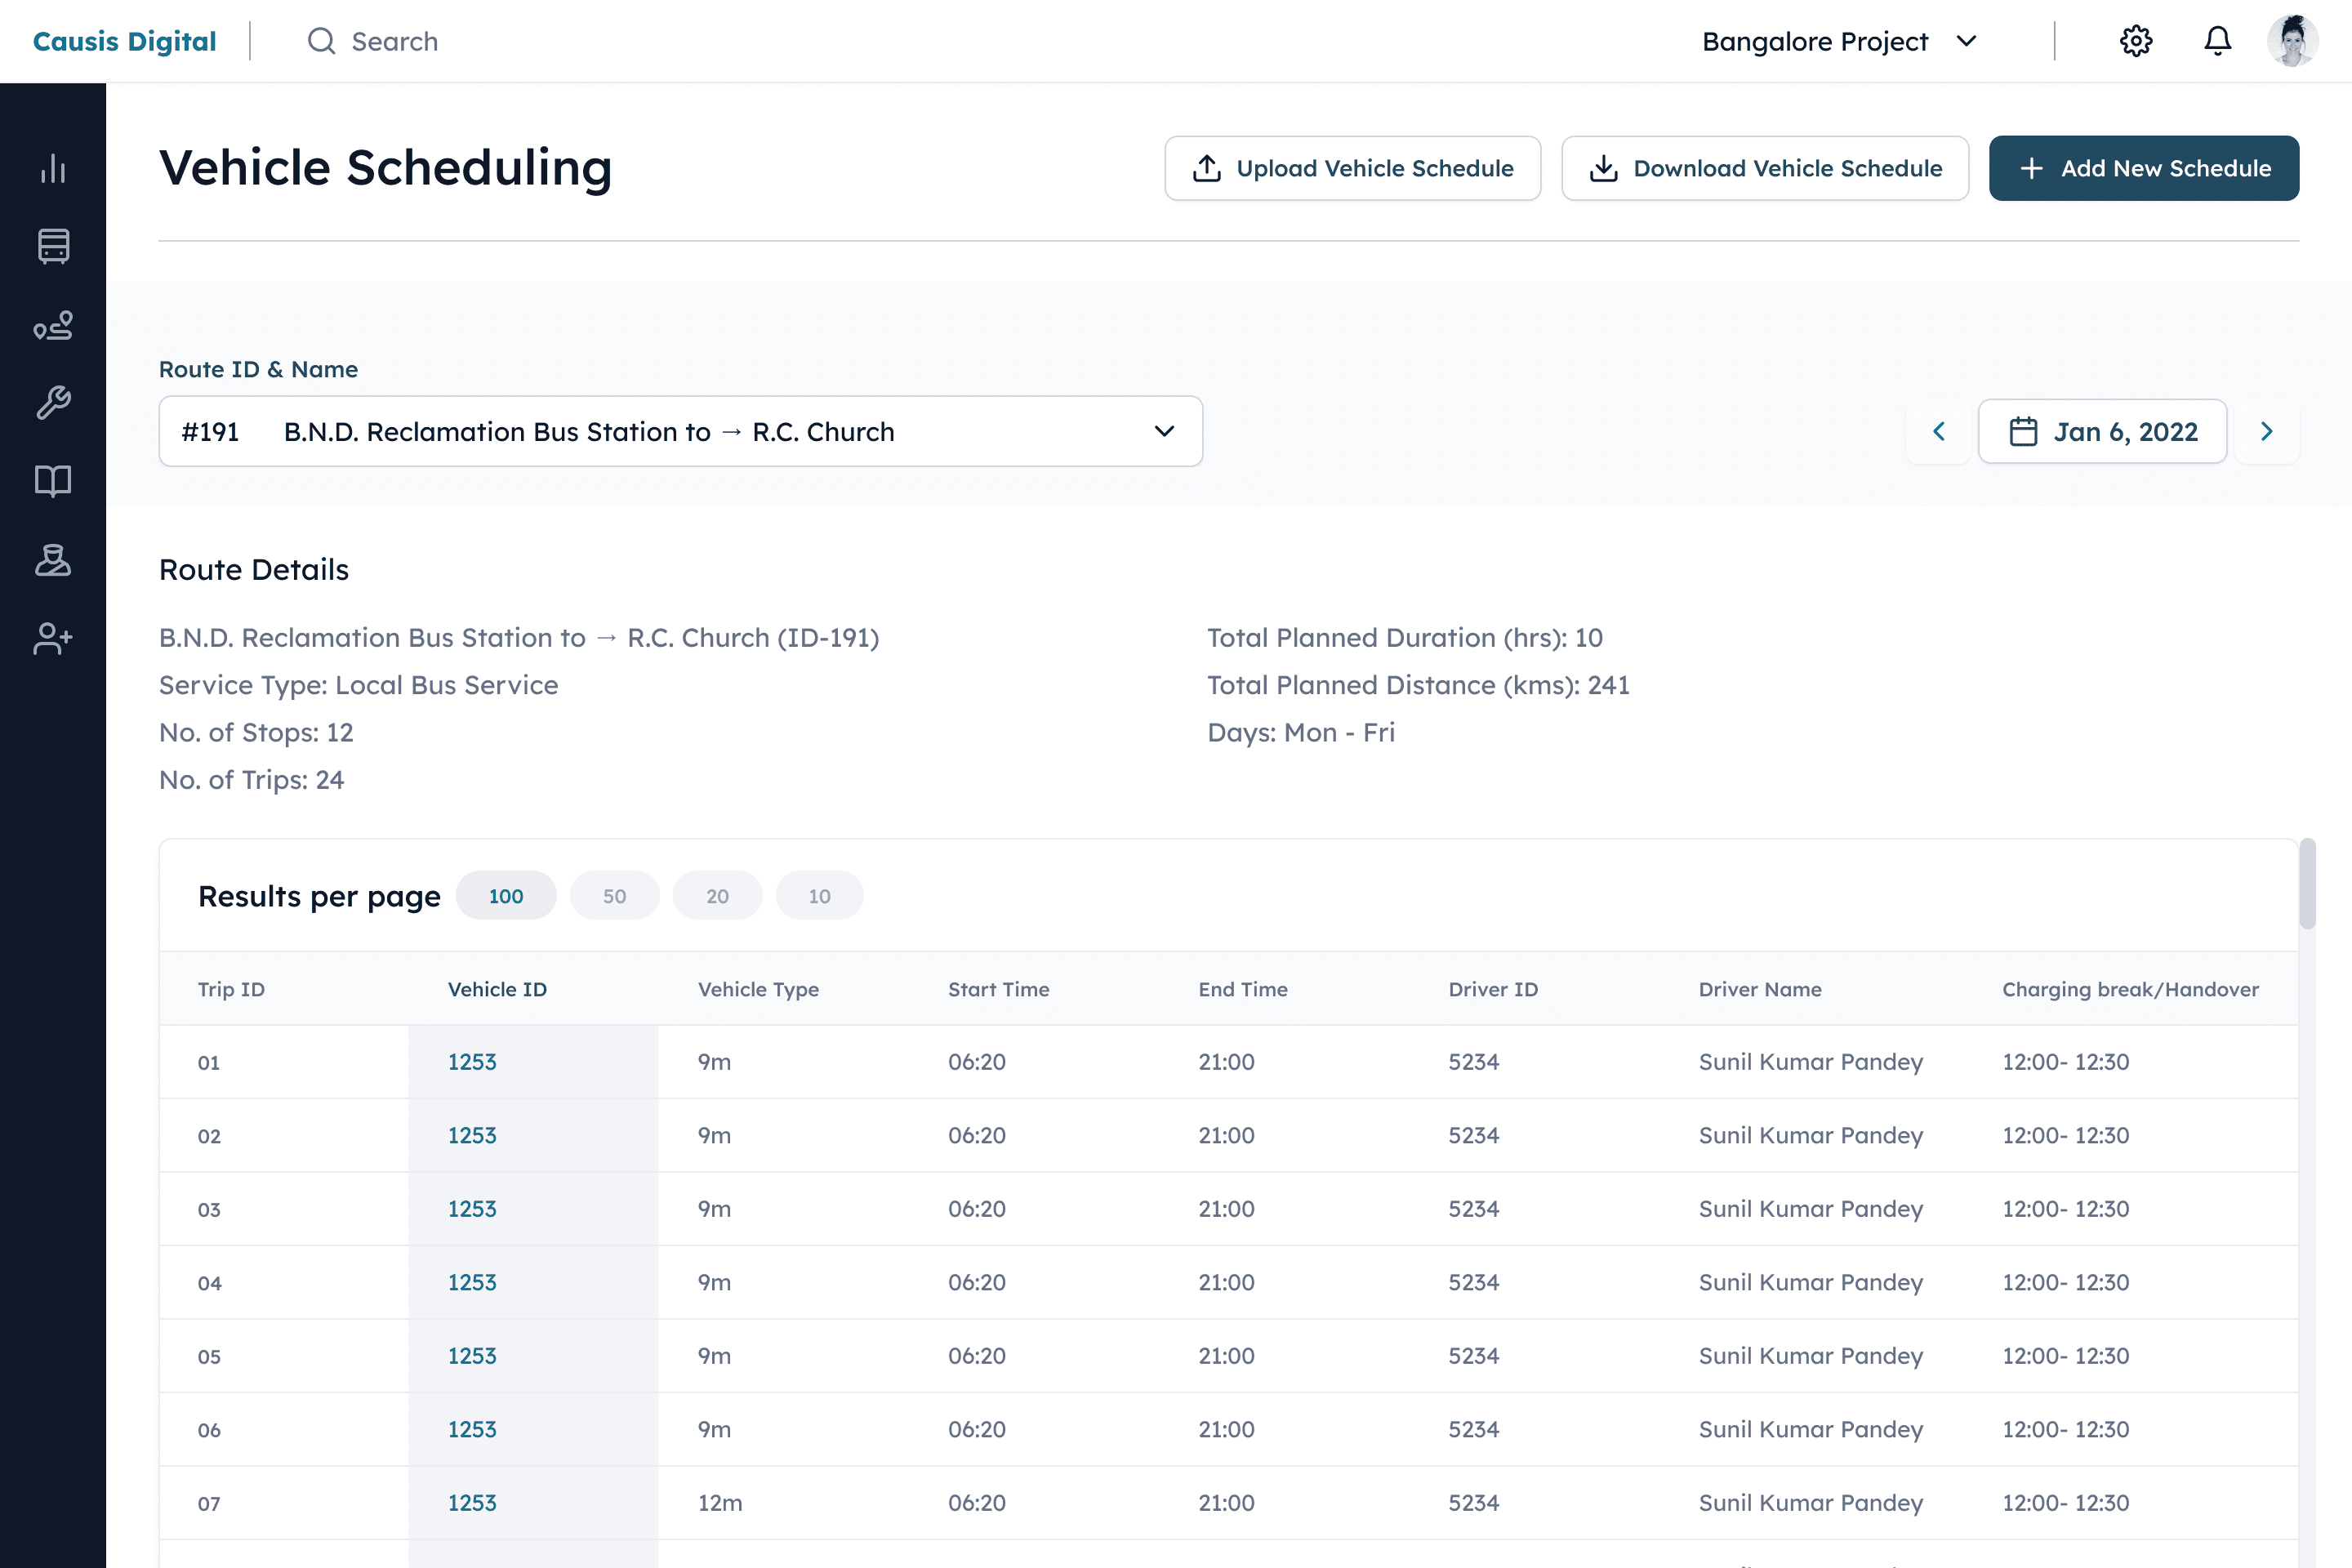Open the open-book sidebar icon

53,481
